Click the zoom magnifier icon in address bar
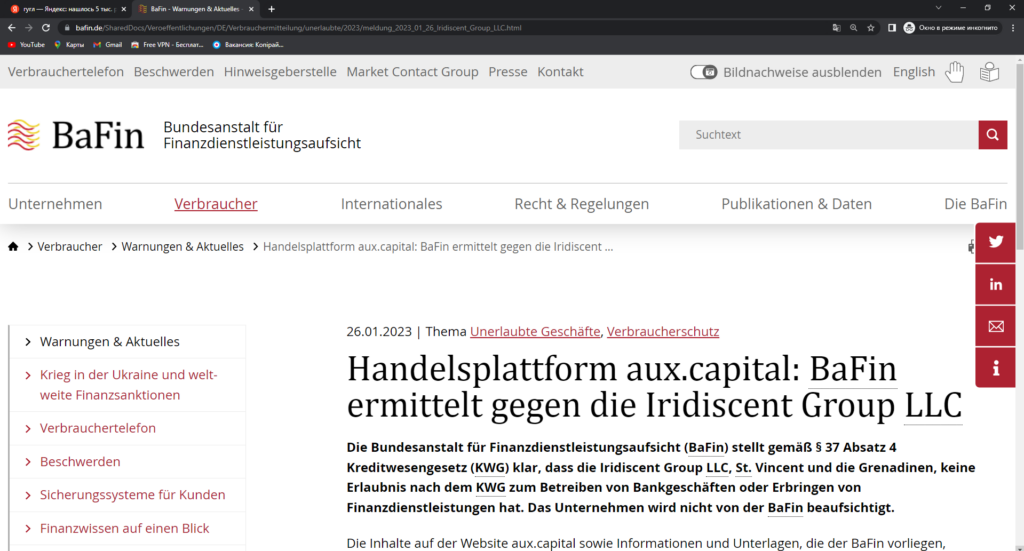1024x551 pixels. coord(854,27)
